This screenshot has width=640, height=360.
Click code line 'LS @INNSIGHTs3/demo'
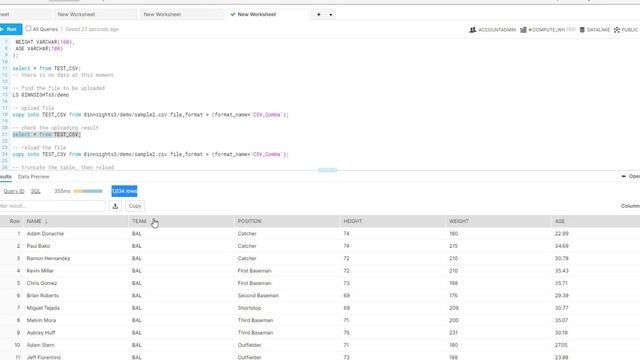pyautogui.click(x=40, y=95)
